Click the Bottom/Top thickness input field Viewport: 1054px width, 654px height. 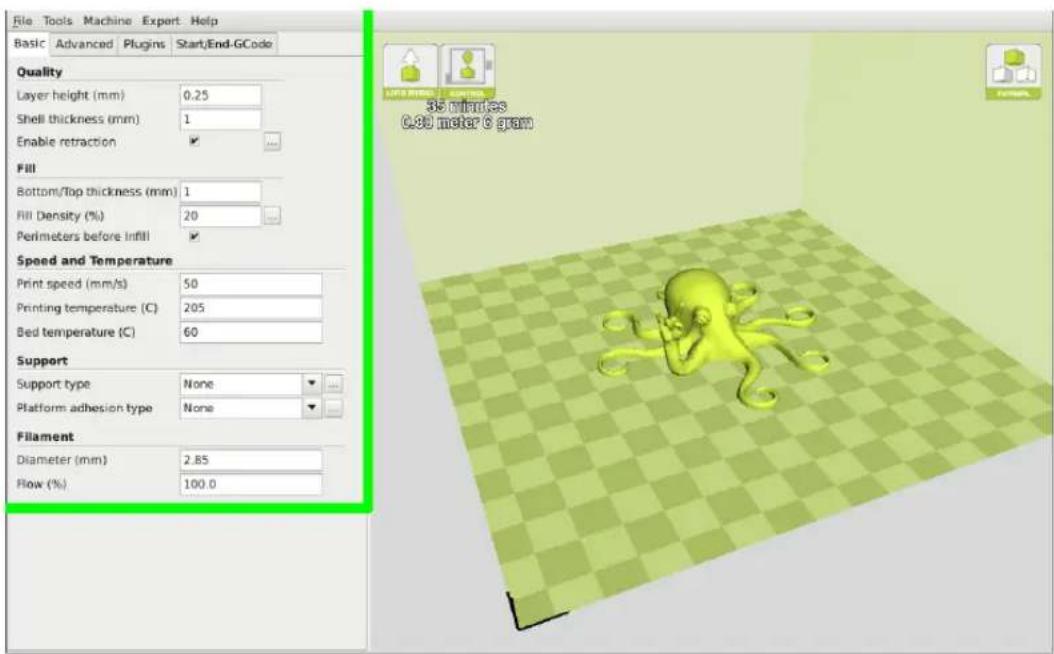tap(220, 192)
